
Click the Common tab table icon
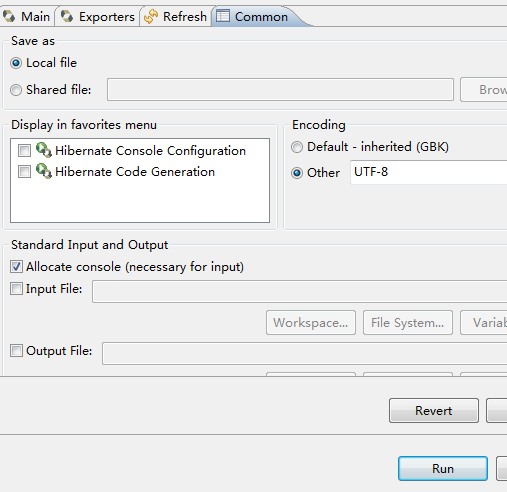(223, 16)
